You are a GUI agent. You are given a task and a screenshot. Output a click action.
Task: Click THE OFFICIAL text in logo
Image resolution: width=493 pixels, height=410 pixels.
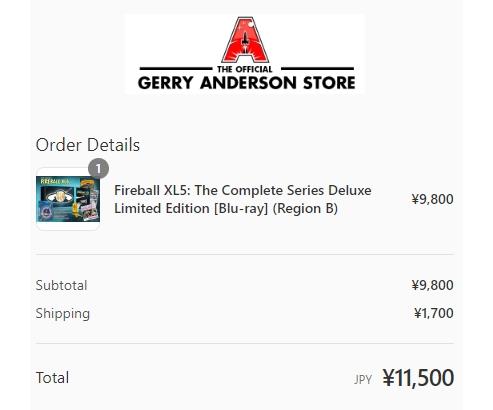tap(245, 69)
